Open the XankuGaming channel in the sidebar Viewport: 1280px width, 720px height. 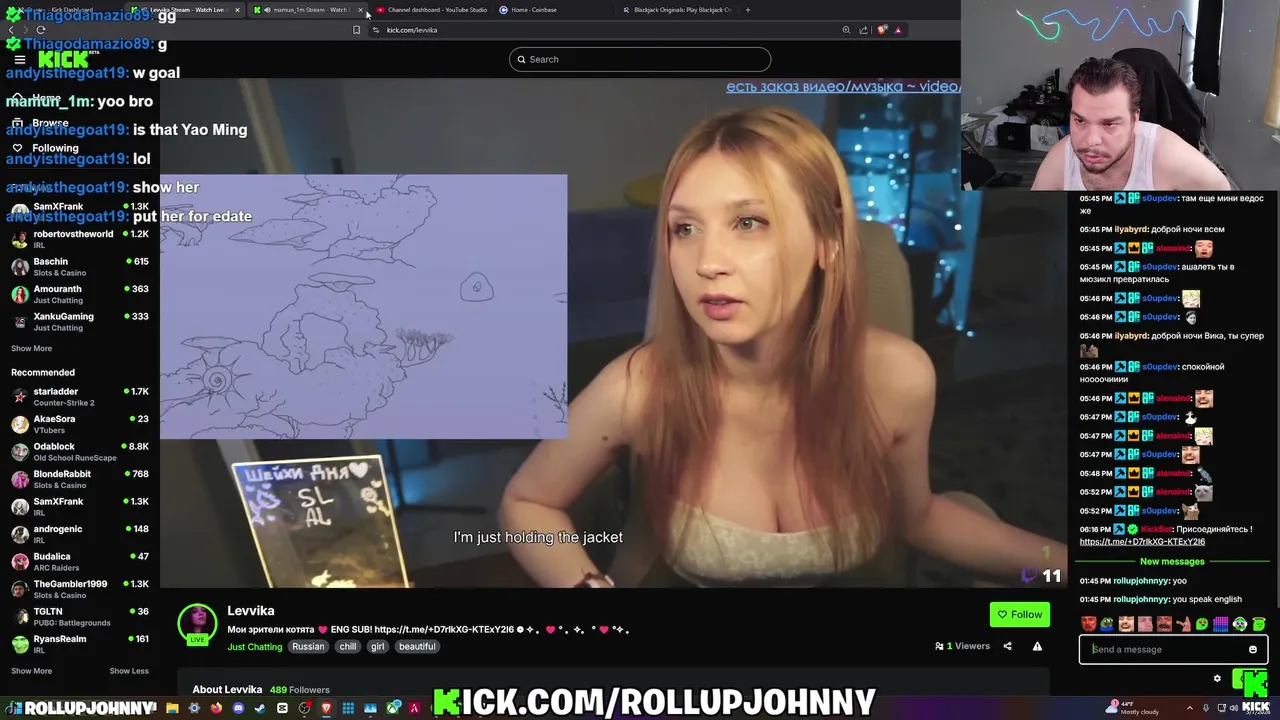[80, 322]
